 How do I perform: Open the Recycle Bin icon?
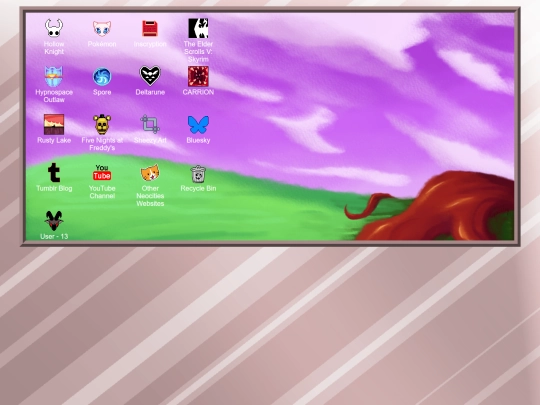coord(198,174)
